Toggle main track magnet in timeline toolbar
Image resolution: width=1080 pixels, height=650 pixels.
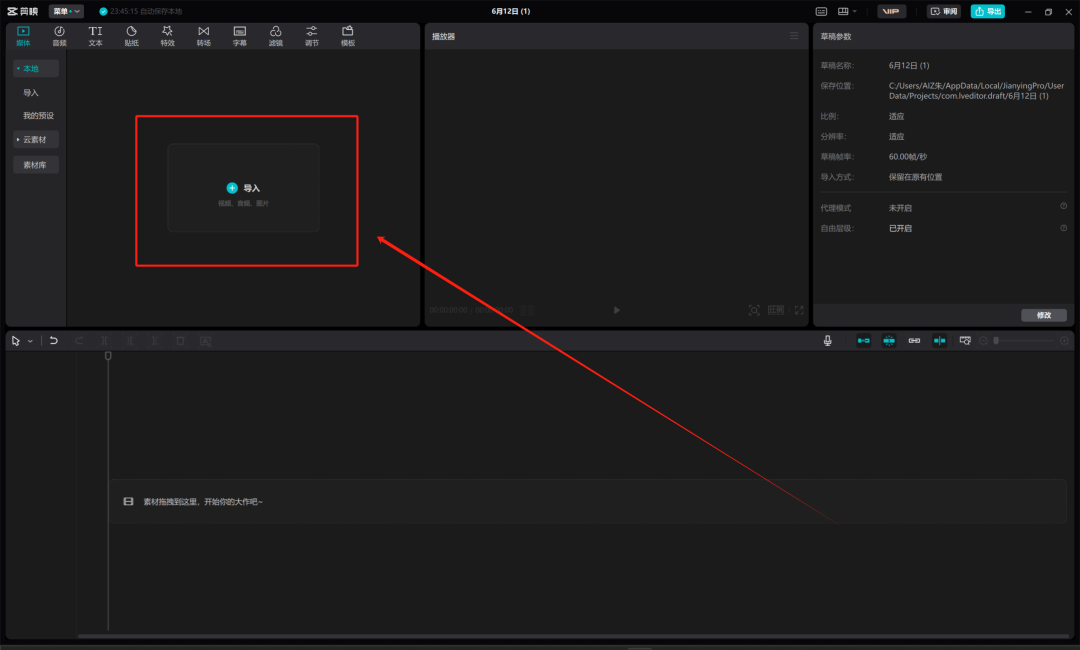[x=864, y=341]
